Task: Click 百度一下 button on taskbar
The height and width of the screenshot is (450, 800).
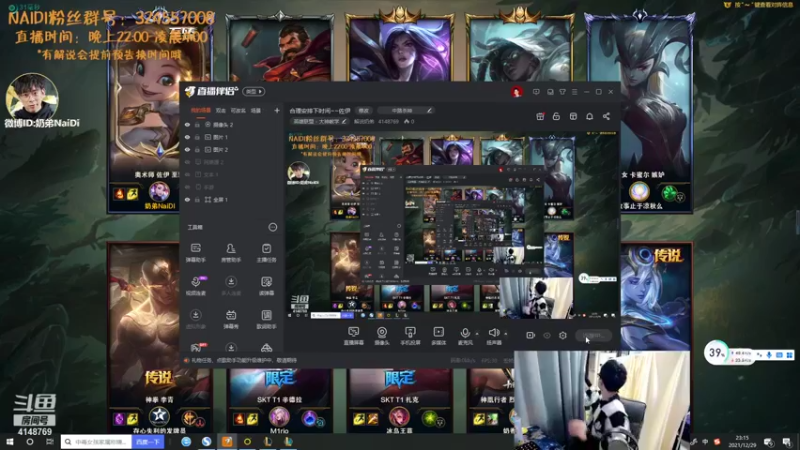Action: 148,442
